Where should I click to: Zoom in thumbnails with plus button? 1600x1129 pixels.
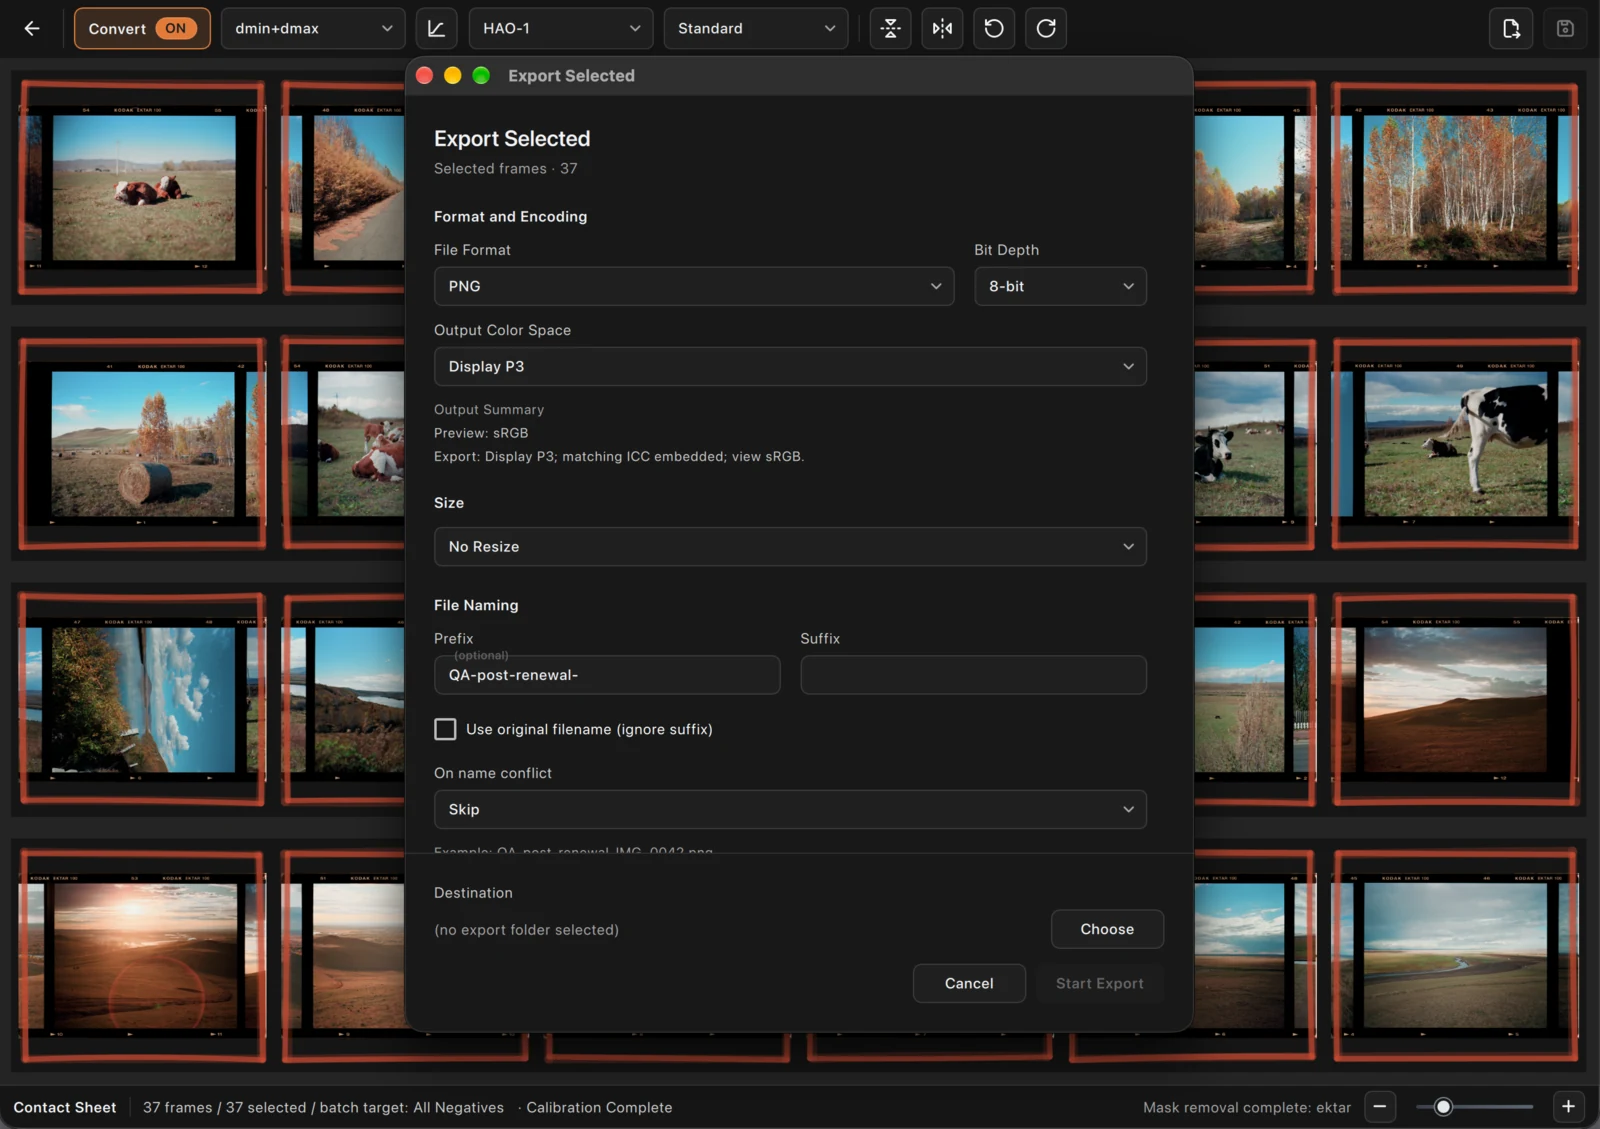coord(1568,1106)
